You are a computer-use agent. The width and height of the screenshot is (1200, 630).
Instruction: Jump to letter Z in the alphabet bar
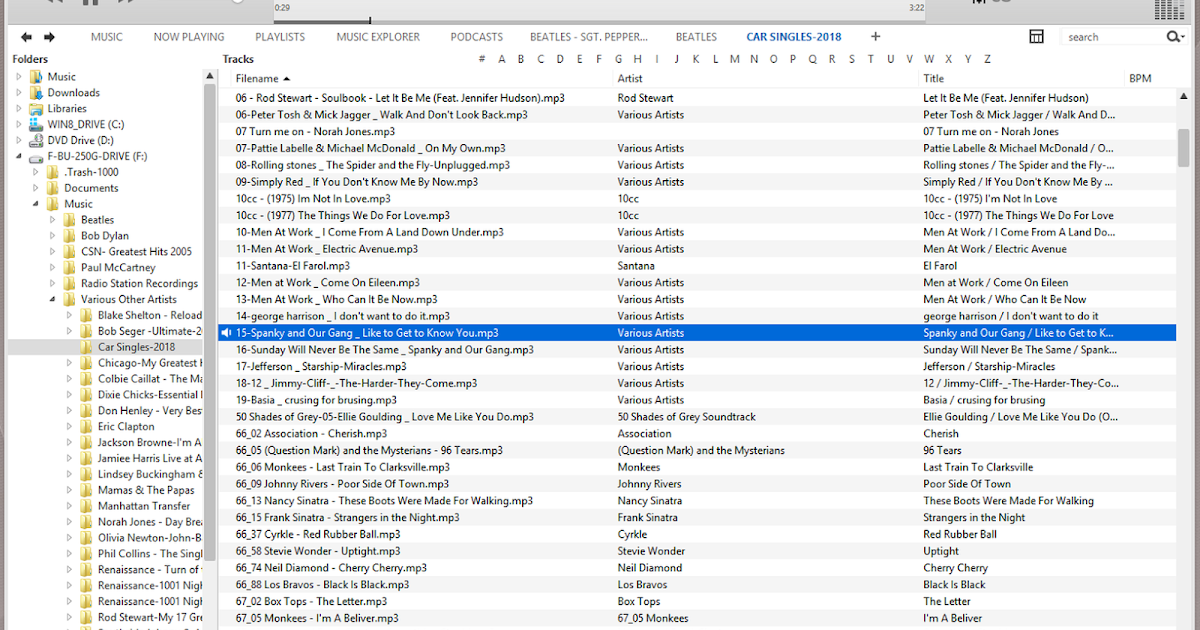(987, 59)
